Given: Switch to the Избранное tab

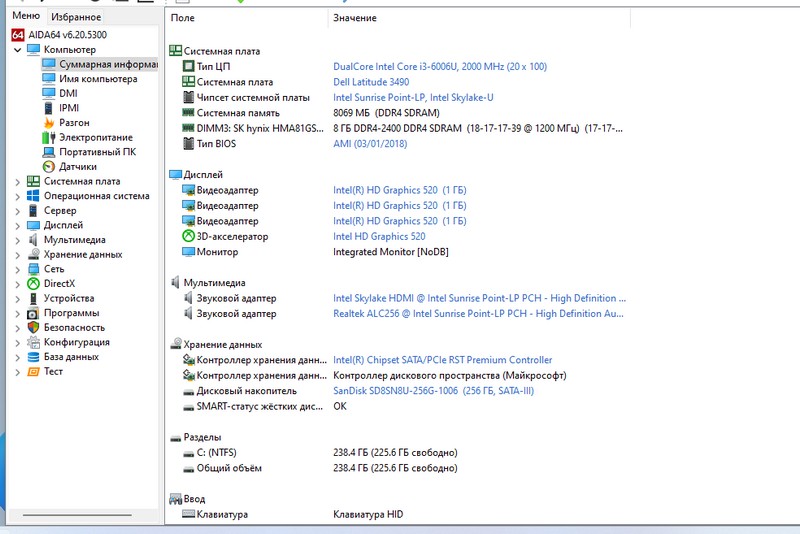Looking at the screenshot, I should pyautogui.click(x=76, y=17).
